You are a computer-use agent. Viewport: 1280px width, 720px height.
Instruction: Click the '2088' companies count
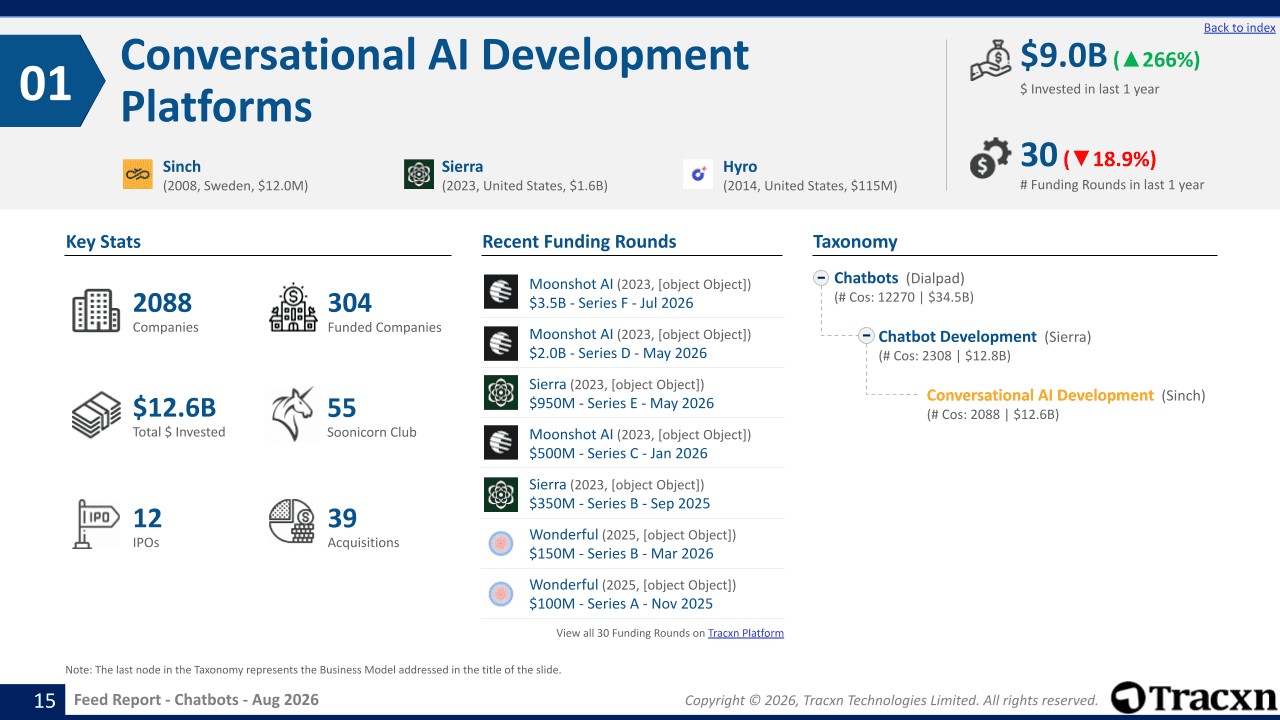point(162,303)
